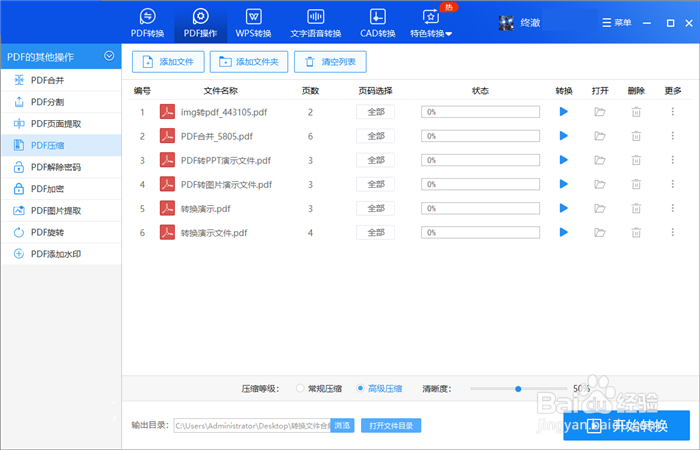Click the 输出目录 path field
This screenshot has height=450, width=700.
252,425
